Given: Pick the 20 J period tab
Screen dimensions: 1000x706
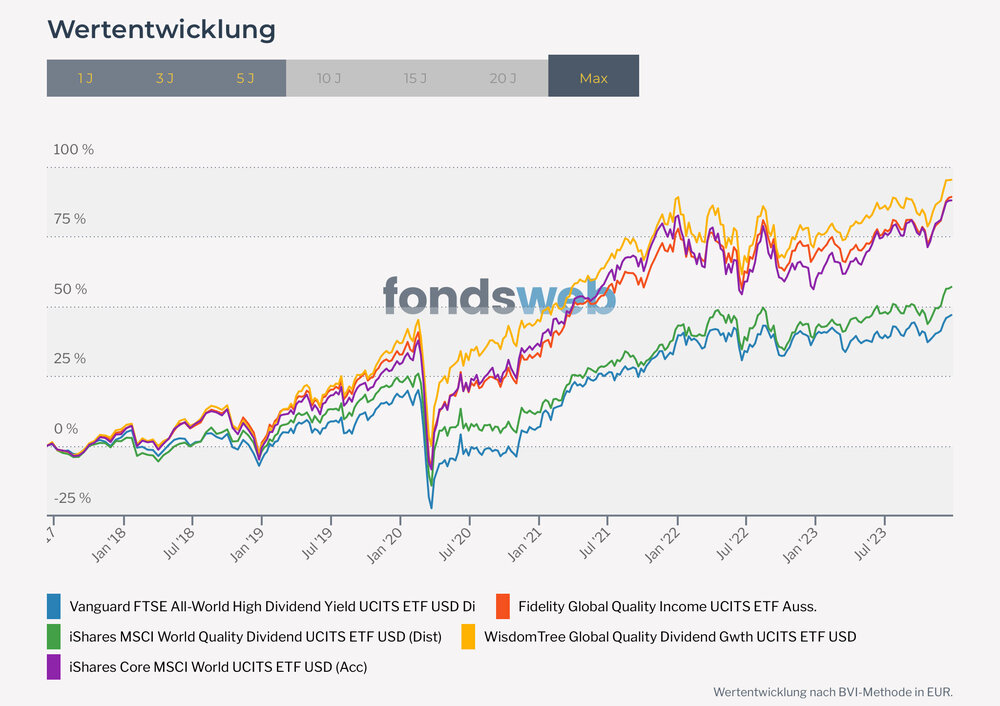Looking at the screenshot, I should (x=503, y=77).
